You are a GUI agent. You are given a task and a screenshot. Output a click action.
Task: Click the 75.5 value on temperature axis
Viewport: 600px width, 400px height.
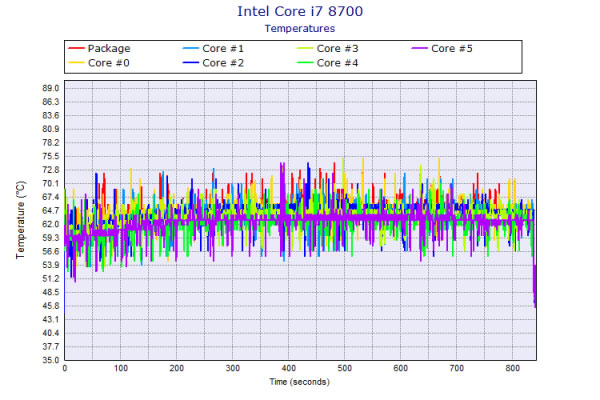[x=51, y=156]
